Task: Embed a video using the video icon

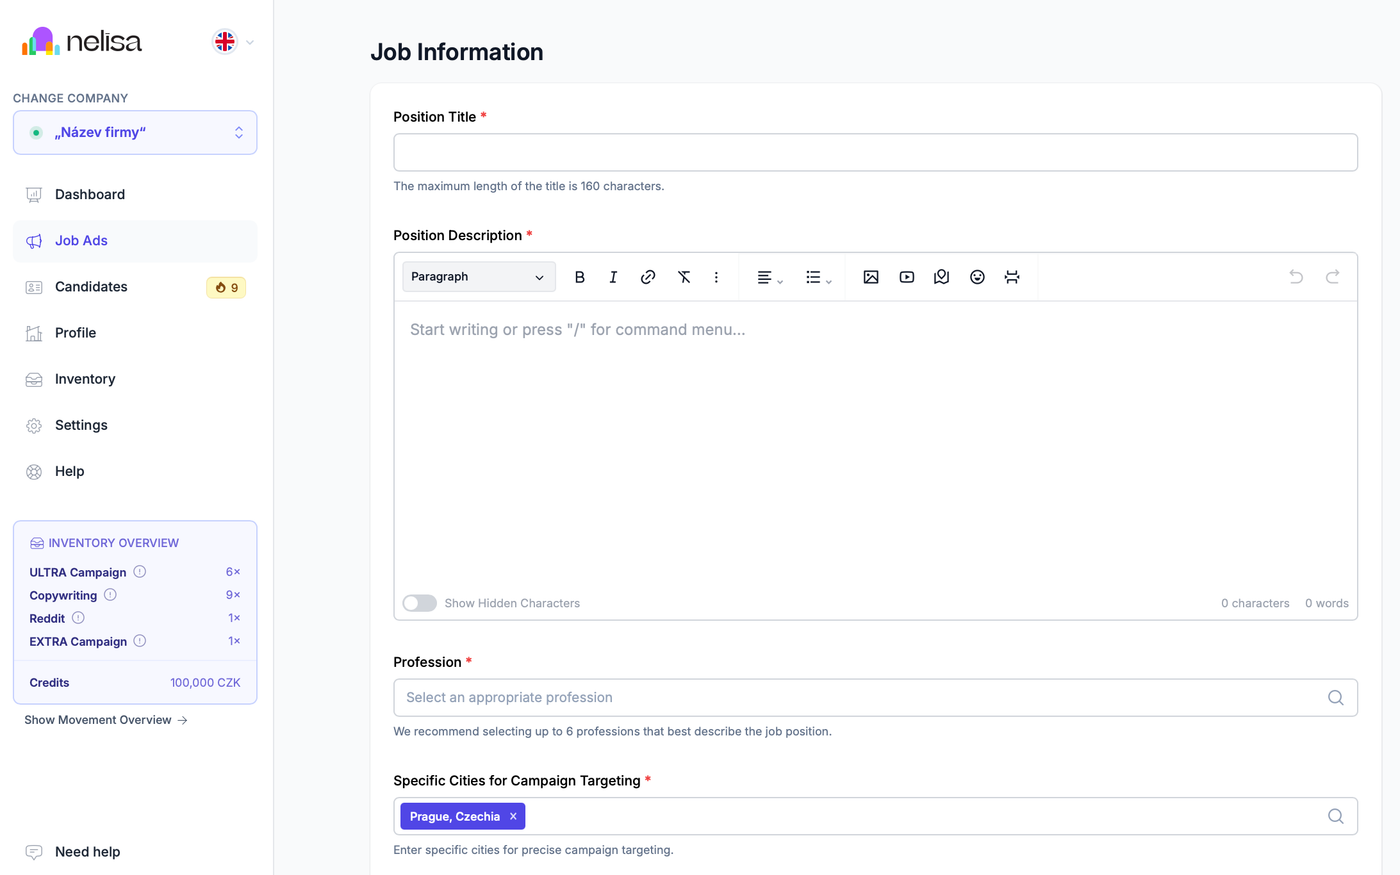Action: point(906,277)
